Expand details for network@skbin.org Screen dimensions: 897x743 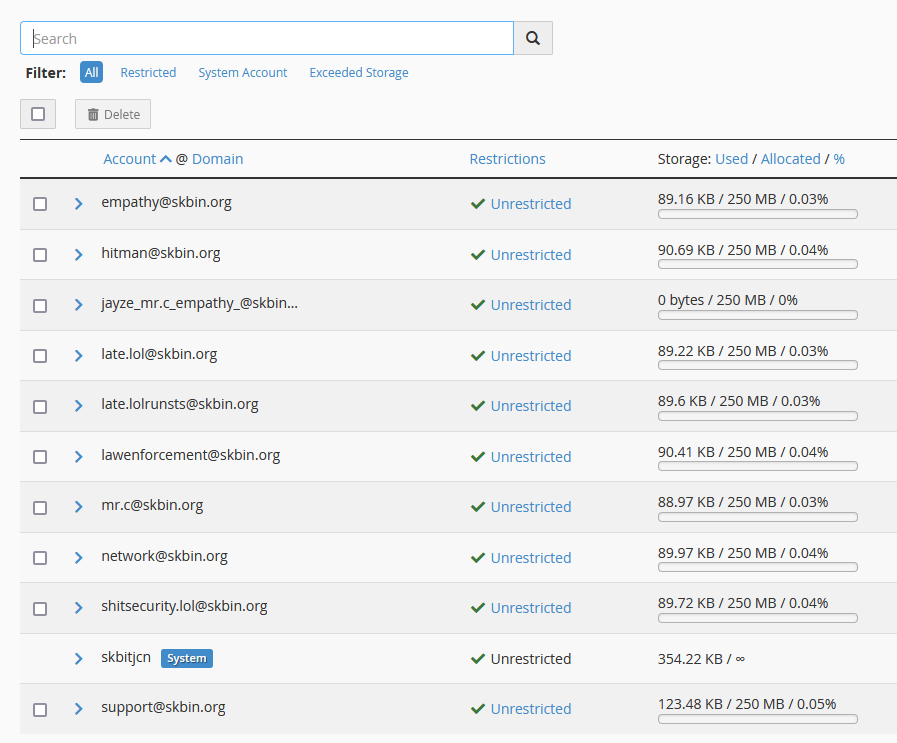[79, 558]
